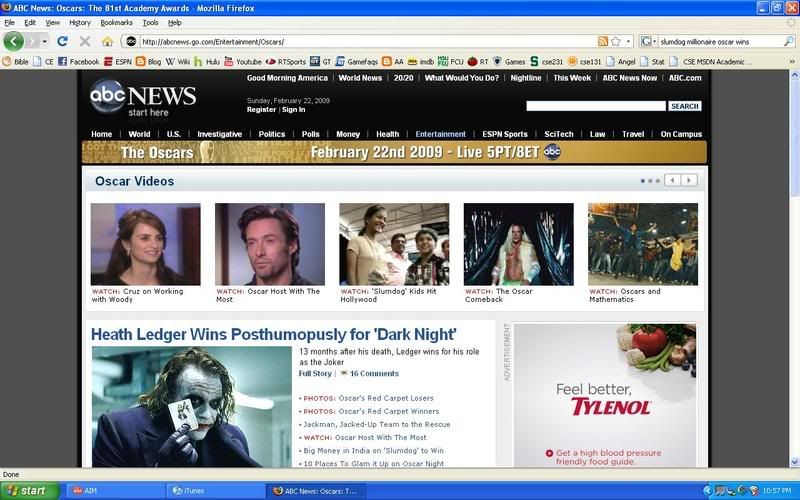The image size is (800, 500).
Task: Open the Entertainment section tab
Action: pyautogui.click(x=440, y=134)
